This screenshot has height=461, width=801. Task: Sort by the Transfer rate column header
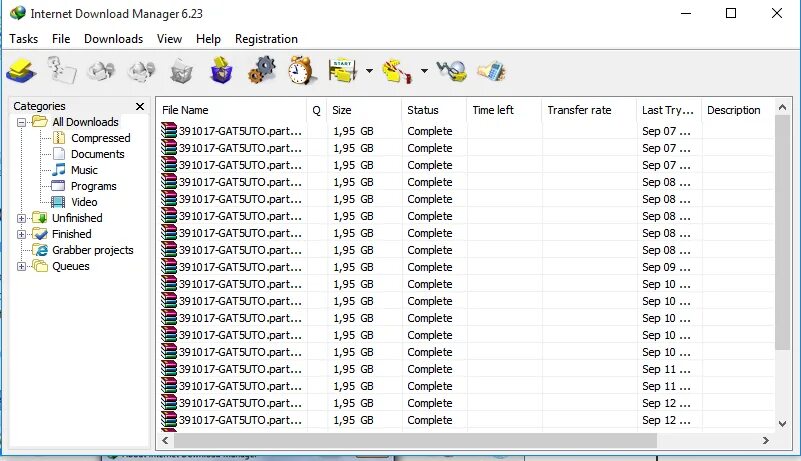(589, 110)
